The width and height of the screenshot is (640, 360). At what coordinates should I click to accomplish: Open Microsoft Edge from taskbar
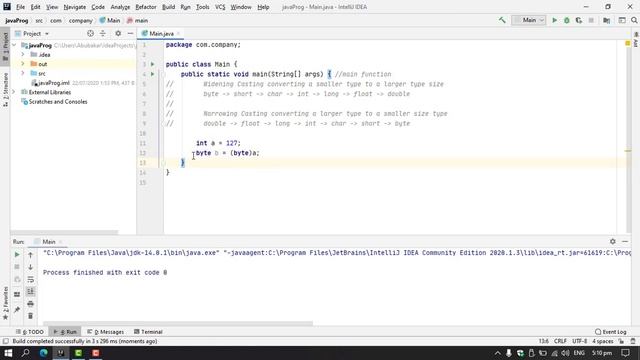tap(44, 353)
